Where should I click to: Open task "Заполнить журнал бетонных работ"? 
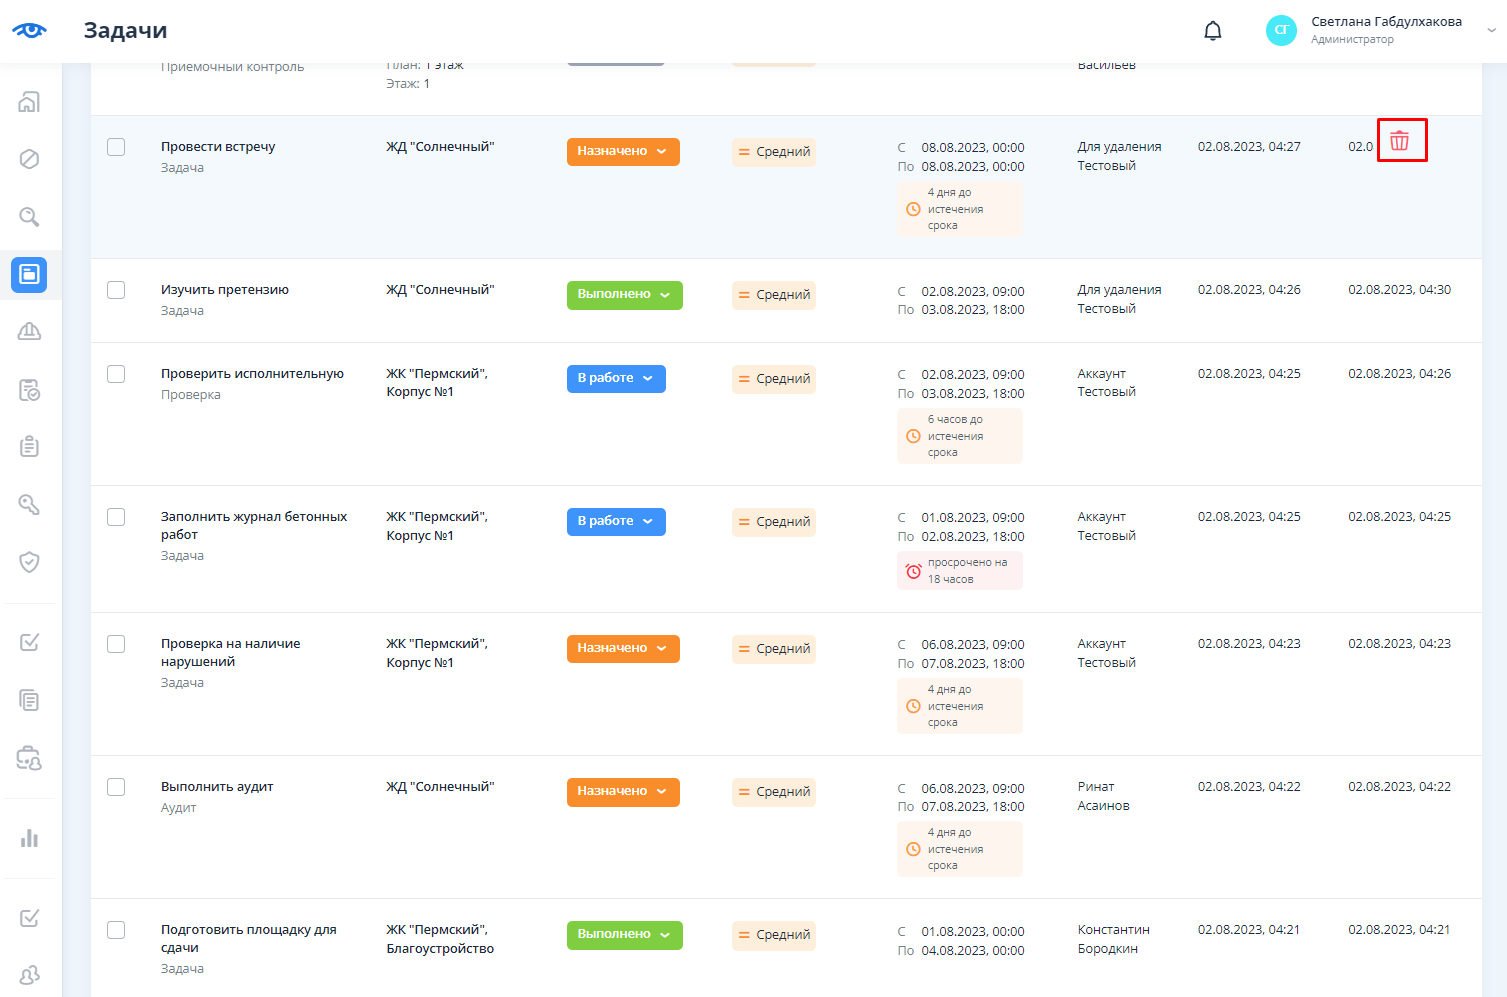[254, 525]
